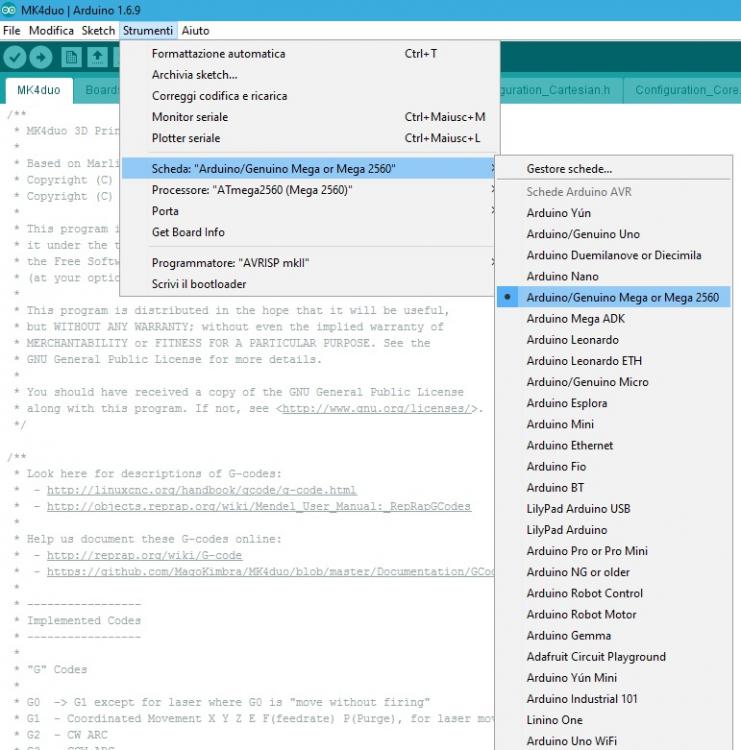Viewport: 741px width, 750px height.
Task: Click the linuxcnc.org g-code handbook link
Action: click(201, 490)
